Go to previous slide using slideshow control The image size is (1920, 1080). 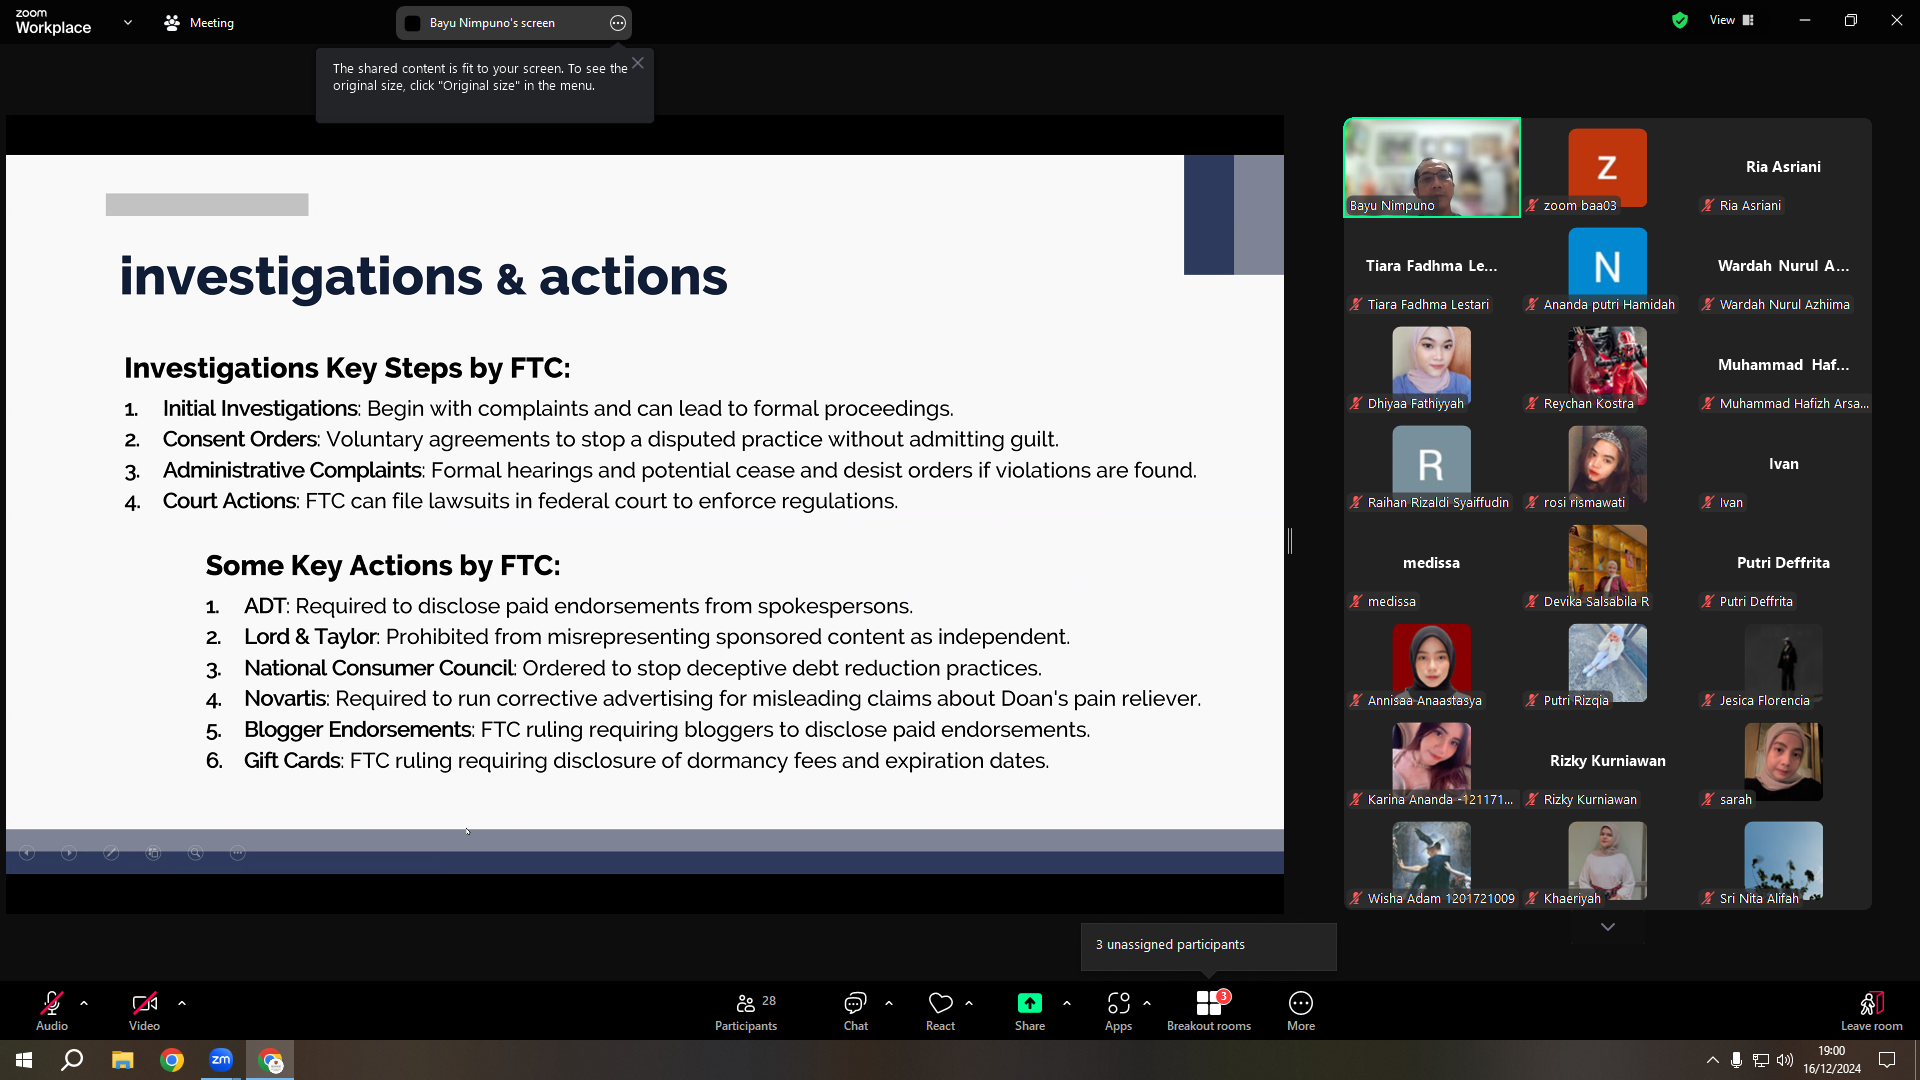[27, 853]
